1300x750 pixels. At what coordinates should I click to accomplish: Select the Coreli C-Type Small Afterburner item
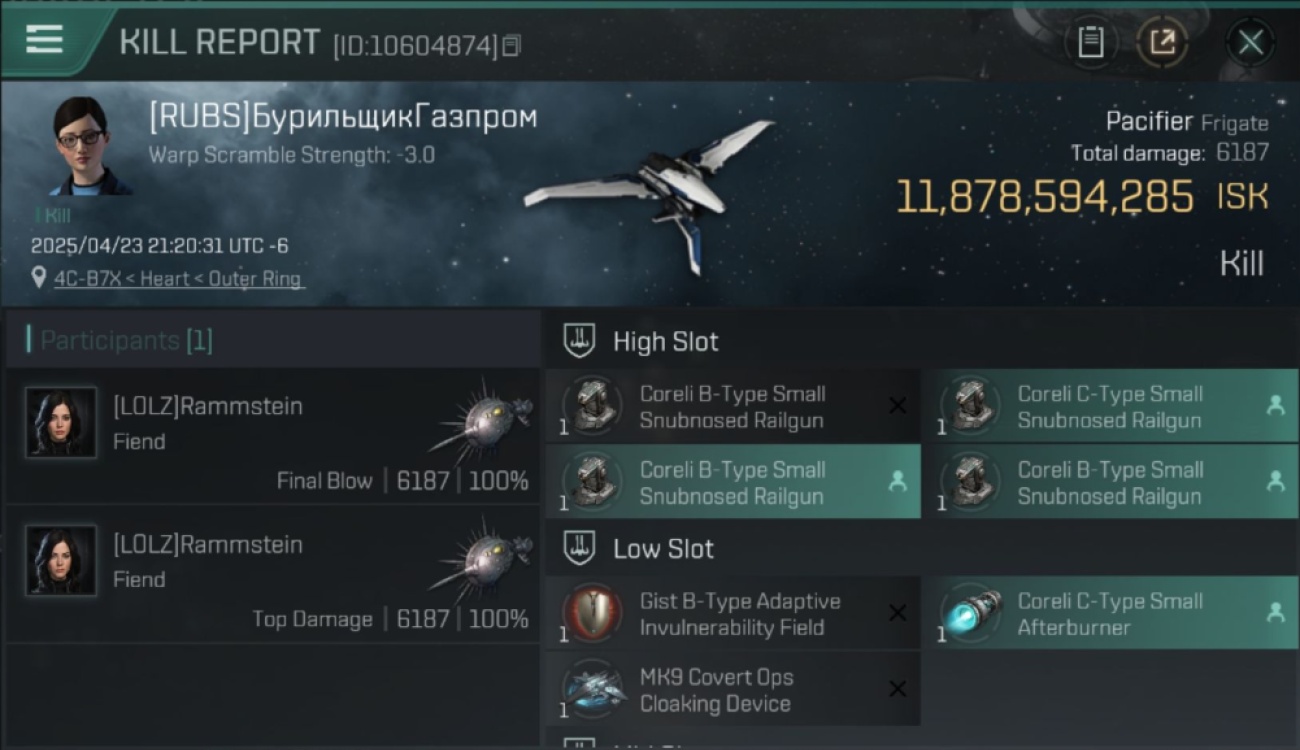[1111, 614]
